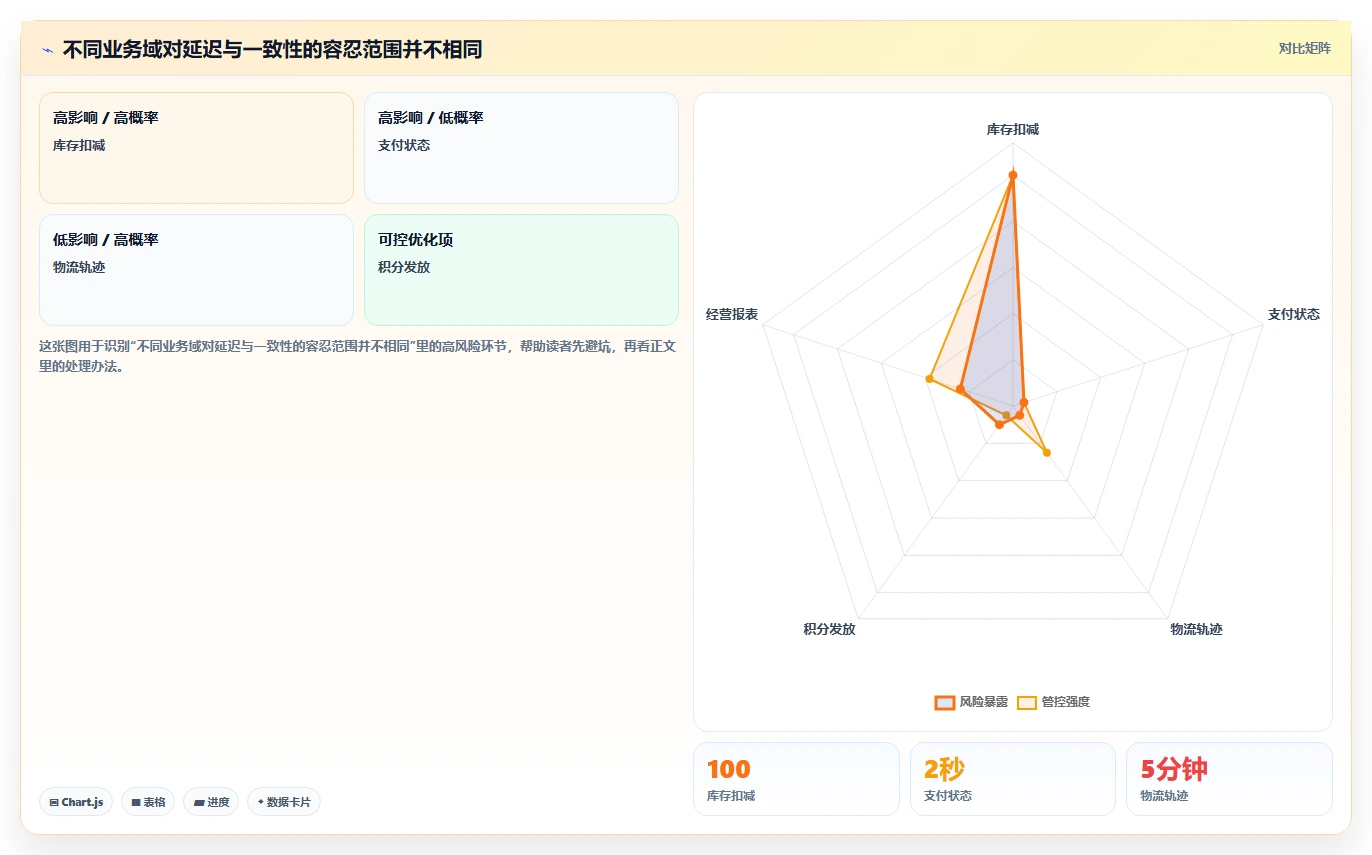The width and height of the screenshot is (1372, 855).
Task: Click the 表格 tag chip
Action: tap(148, 802)
